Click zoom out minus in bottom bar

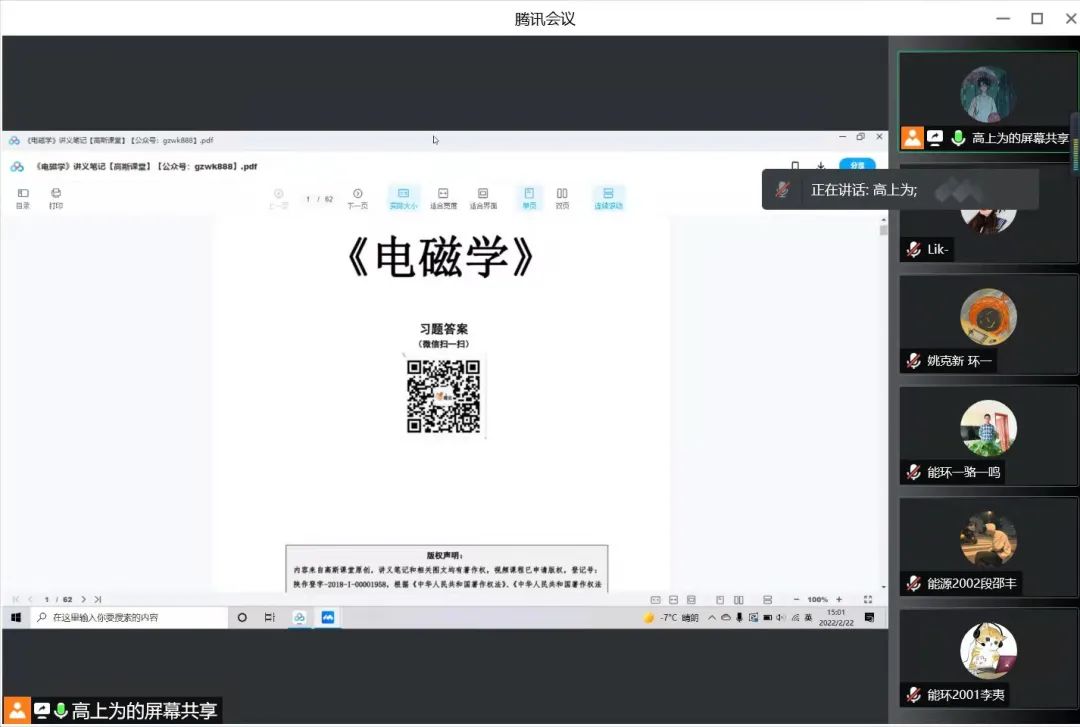pos(797,599)
